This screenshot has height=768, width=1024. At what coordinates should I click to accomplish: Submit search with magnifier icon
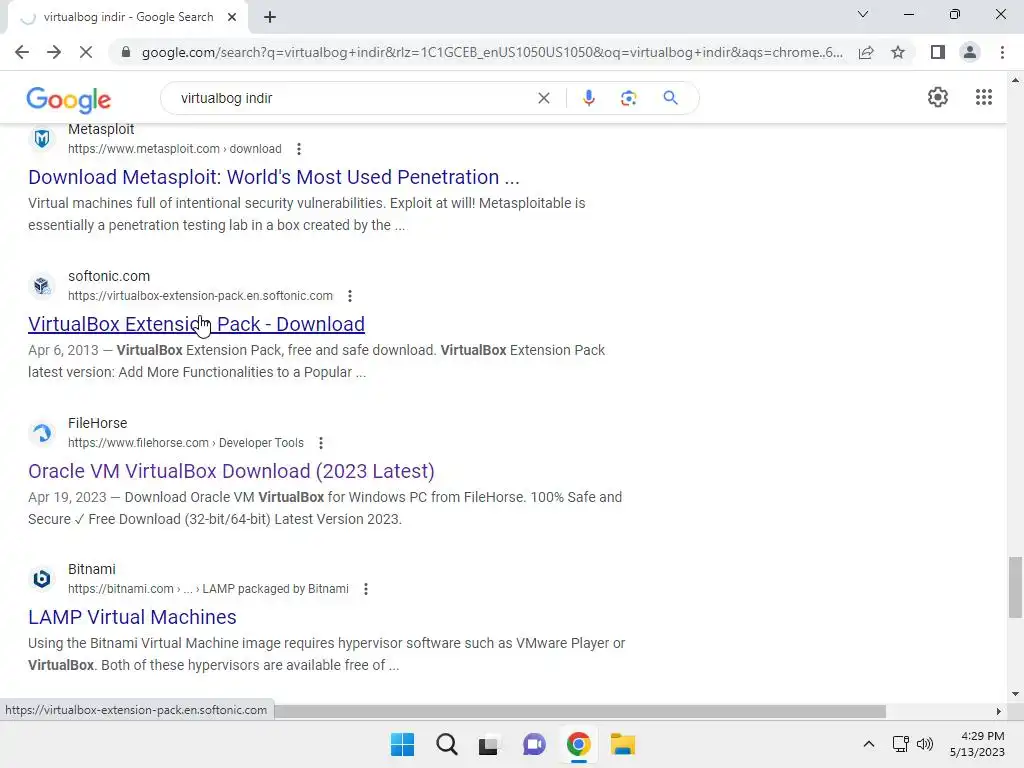pos(670,98)
